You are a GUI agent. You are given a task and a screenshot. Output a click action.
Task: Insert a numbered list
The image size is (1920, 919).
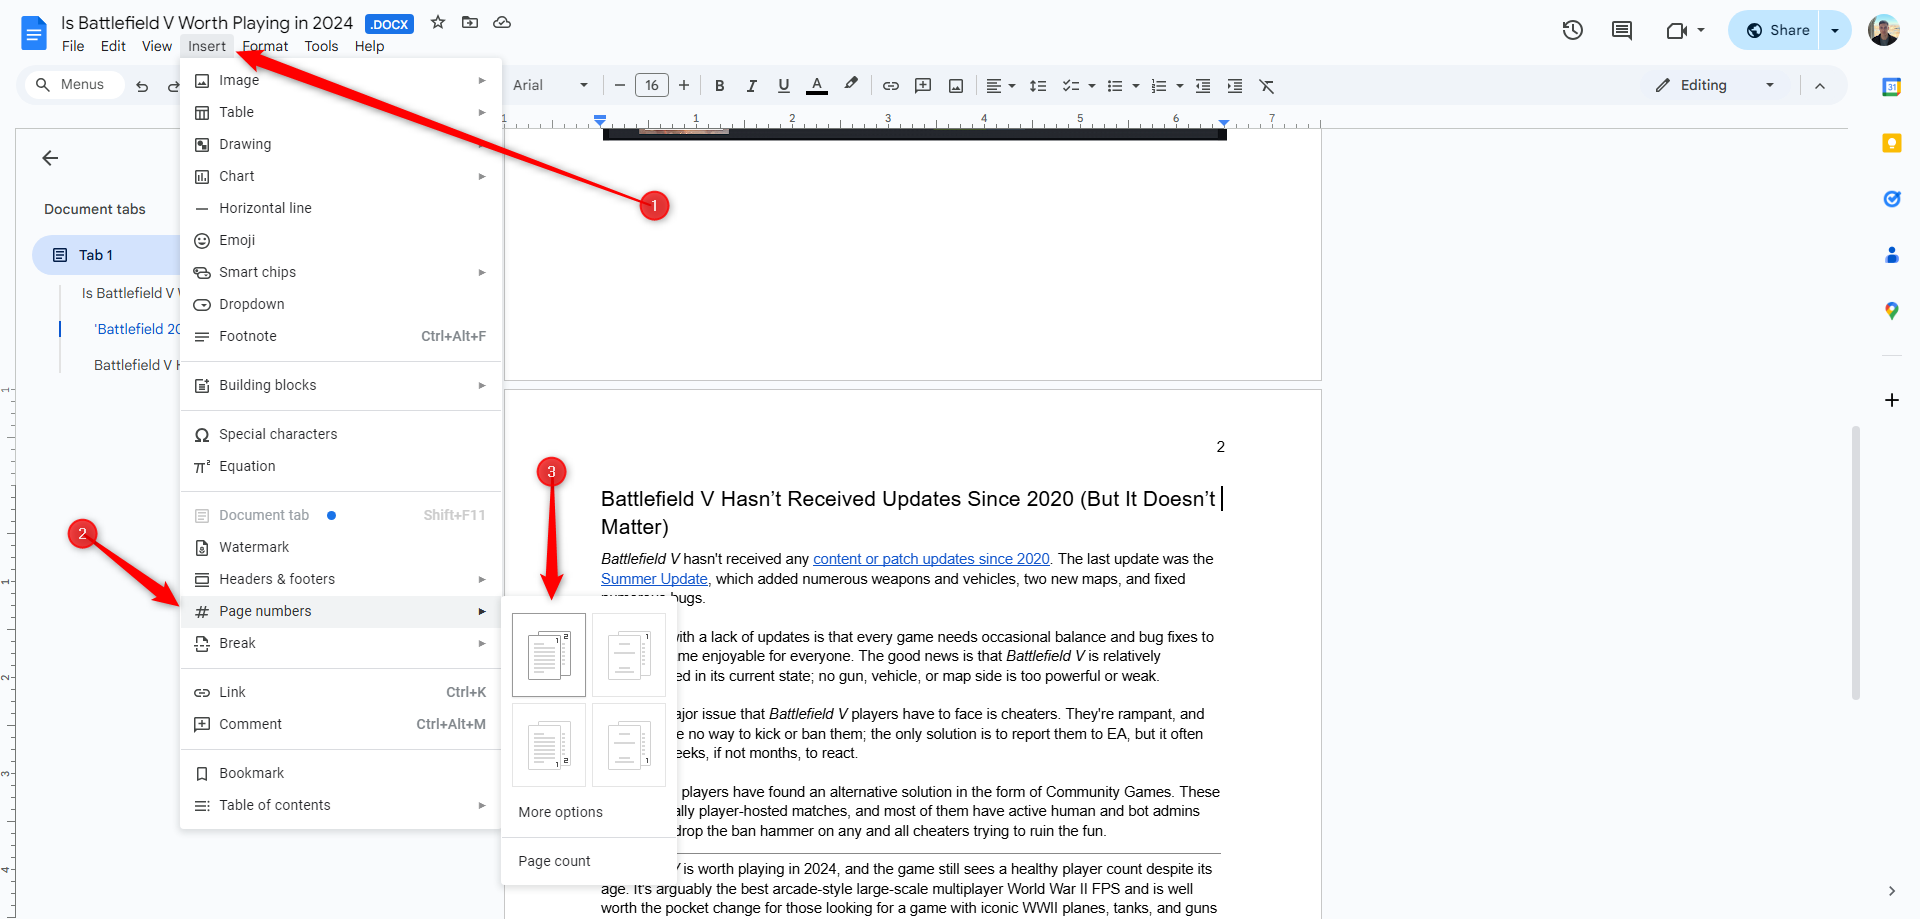click(x=1159, y=86)
